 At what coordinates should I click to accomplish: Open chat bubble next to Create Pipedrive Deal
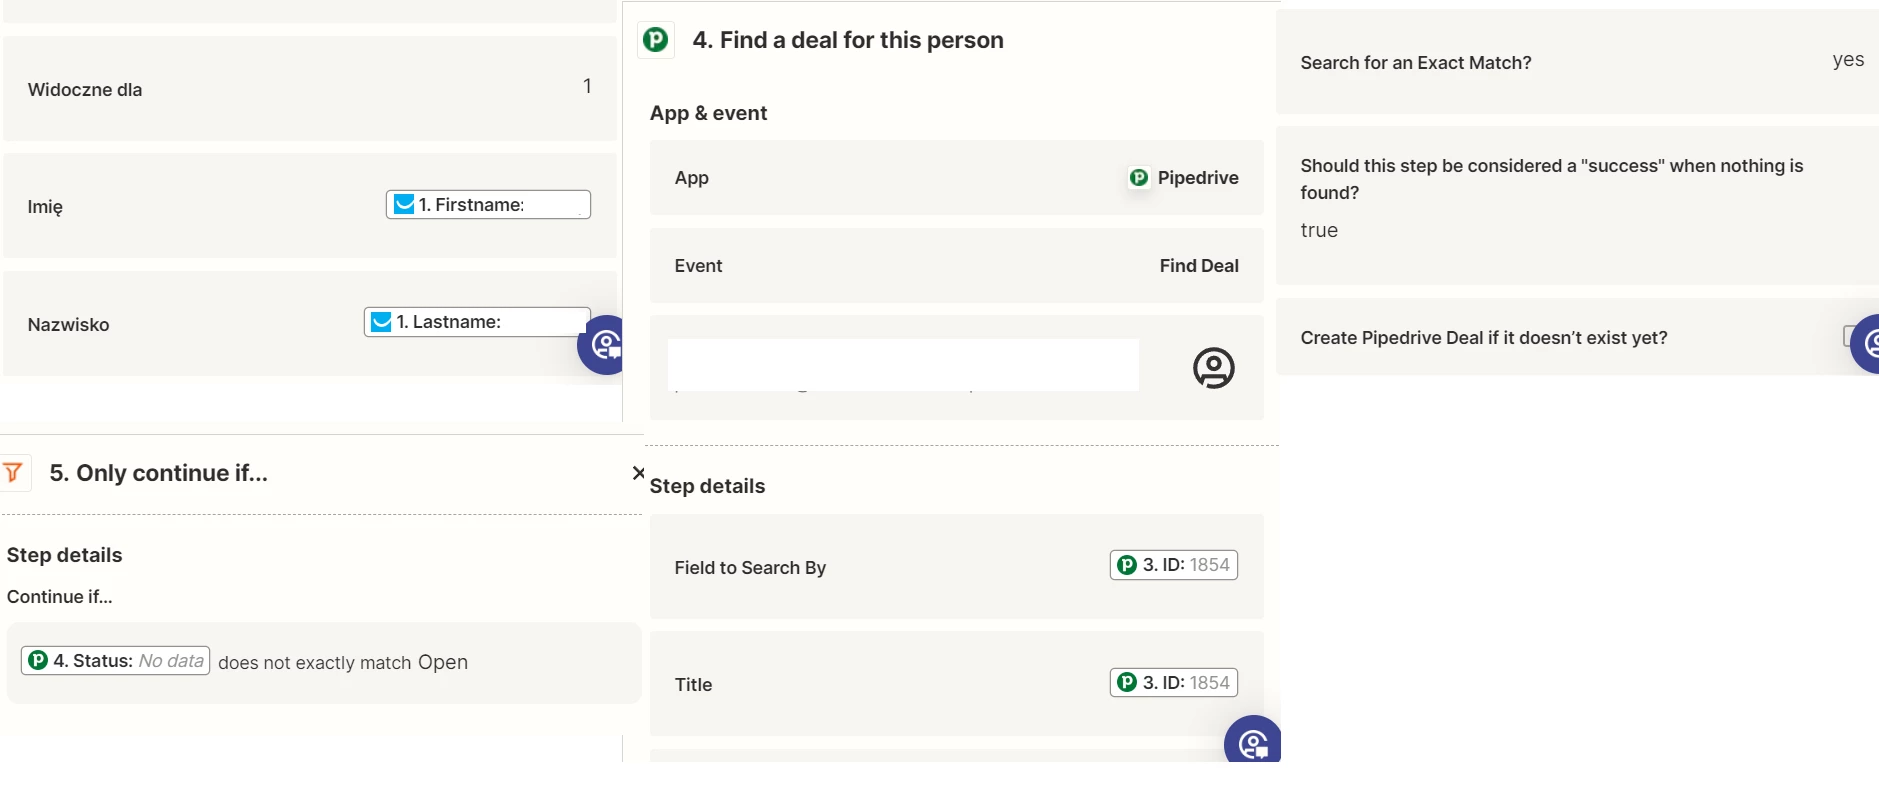pyautogui.click(x=1868, y=344)
